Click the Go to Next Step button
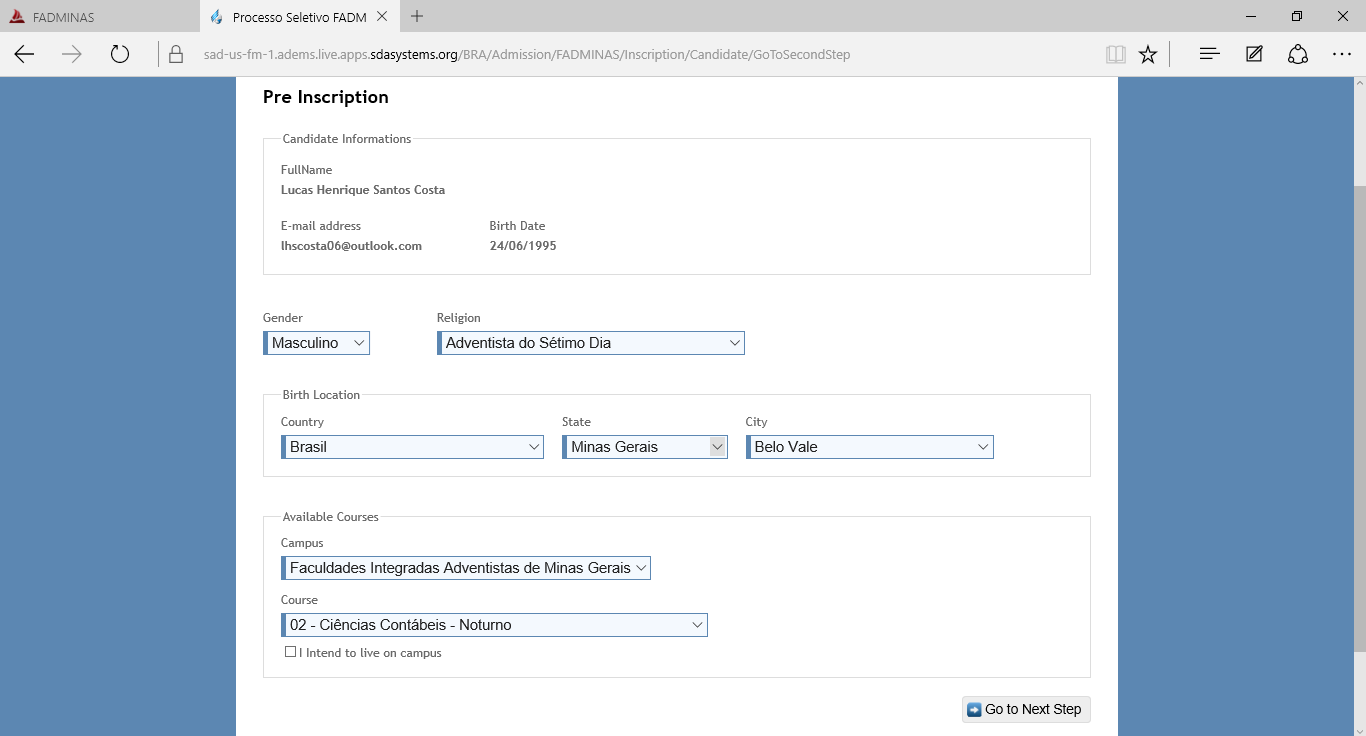 click(1026, 709)
